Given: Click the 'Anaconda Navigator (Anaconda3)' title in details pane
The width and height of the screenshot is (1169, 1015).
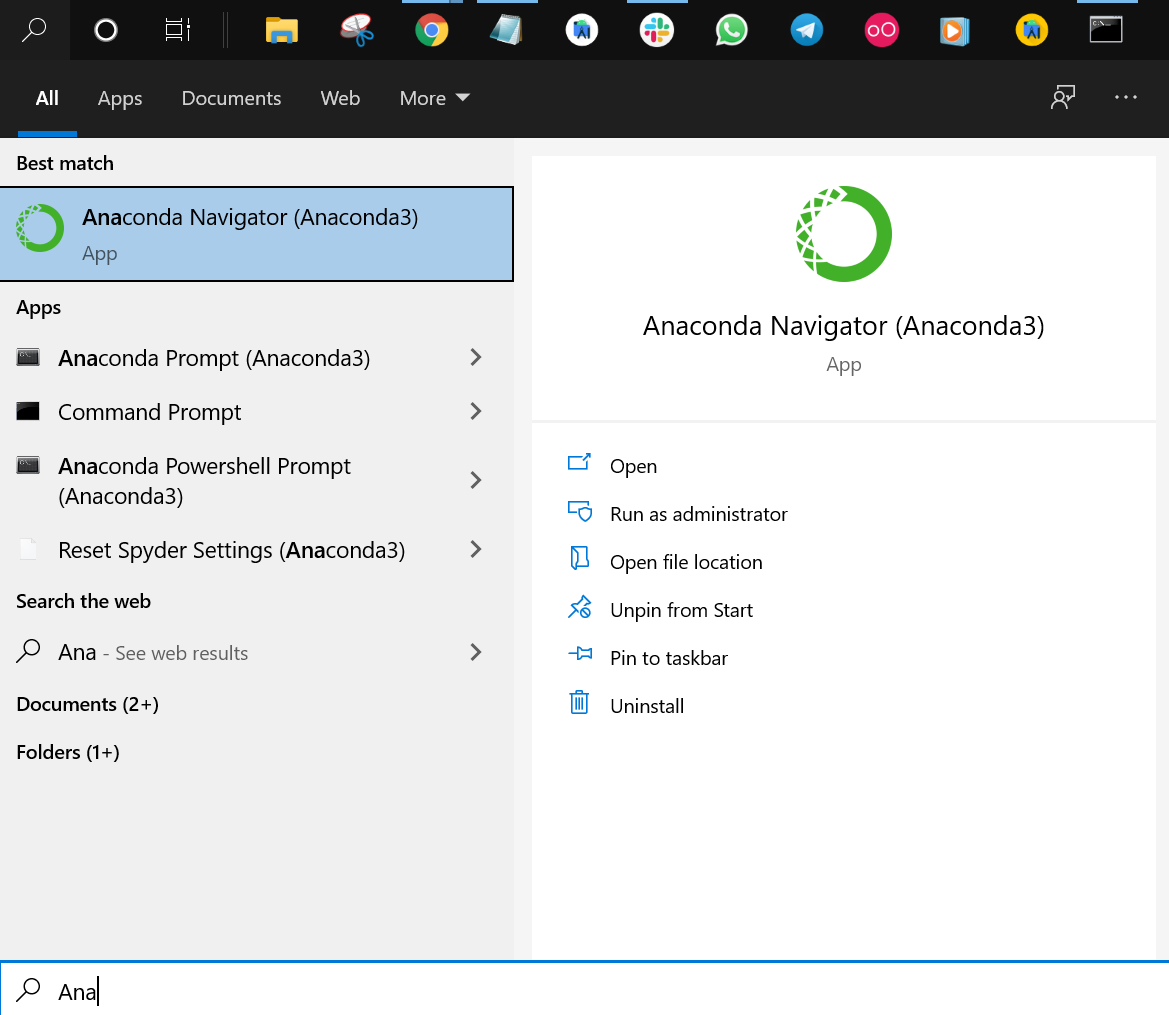Looking at the screenshot, I should 843,326.
